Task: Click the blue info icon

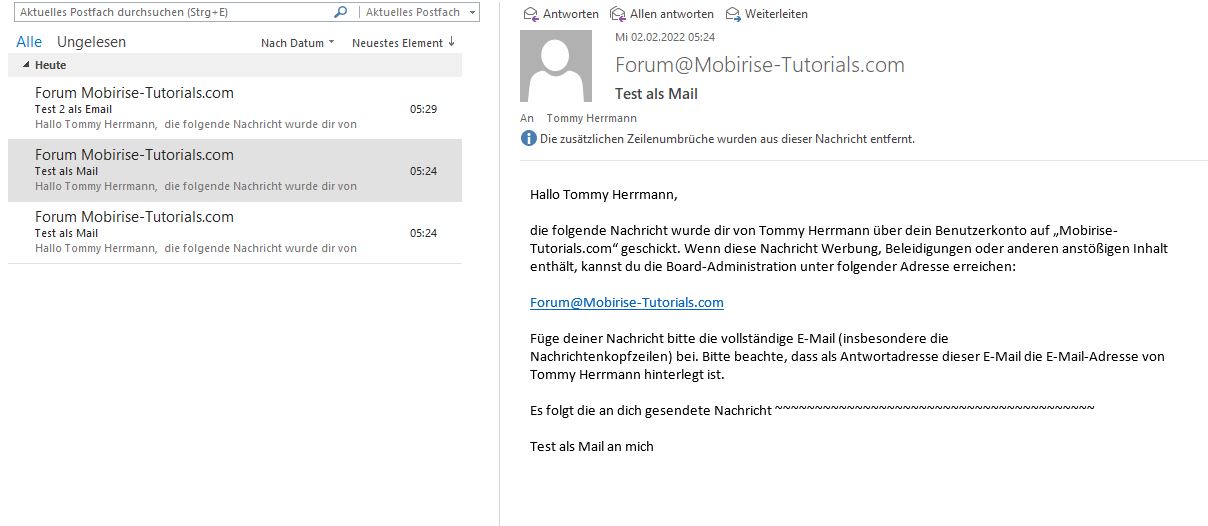Action: point(529,139)
